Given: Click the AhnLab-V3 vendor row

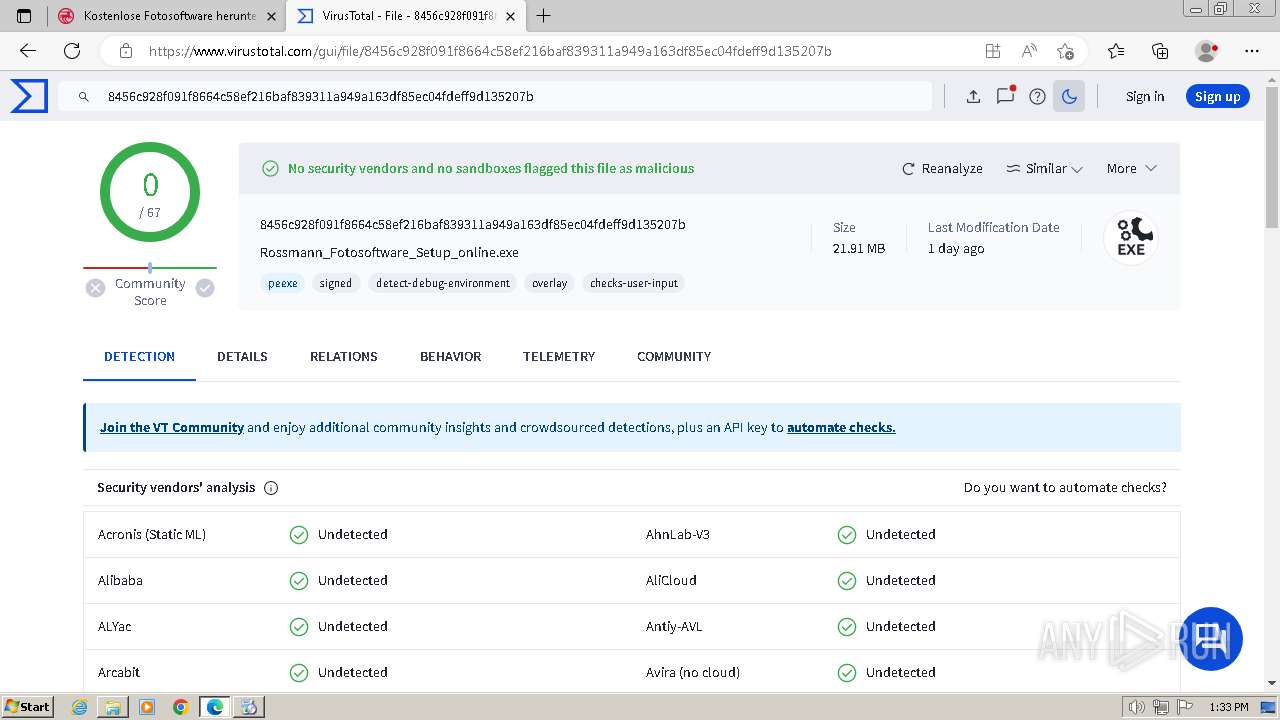Looking at the screenshot, I should [x=905, y=534].
